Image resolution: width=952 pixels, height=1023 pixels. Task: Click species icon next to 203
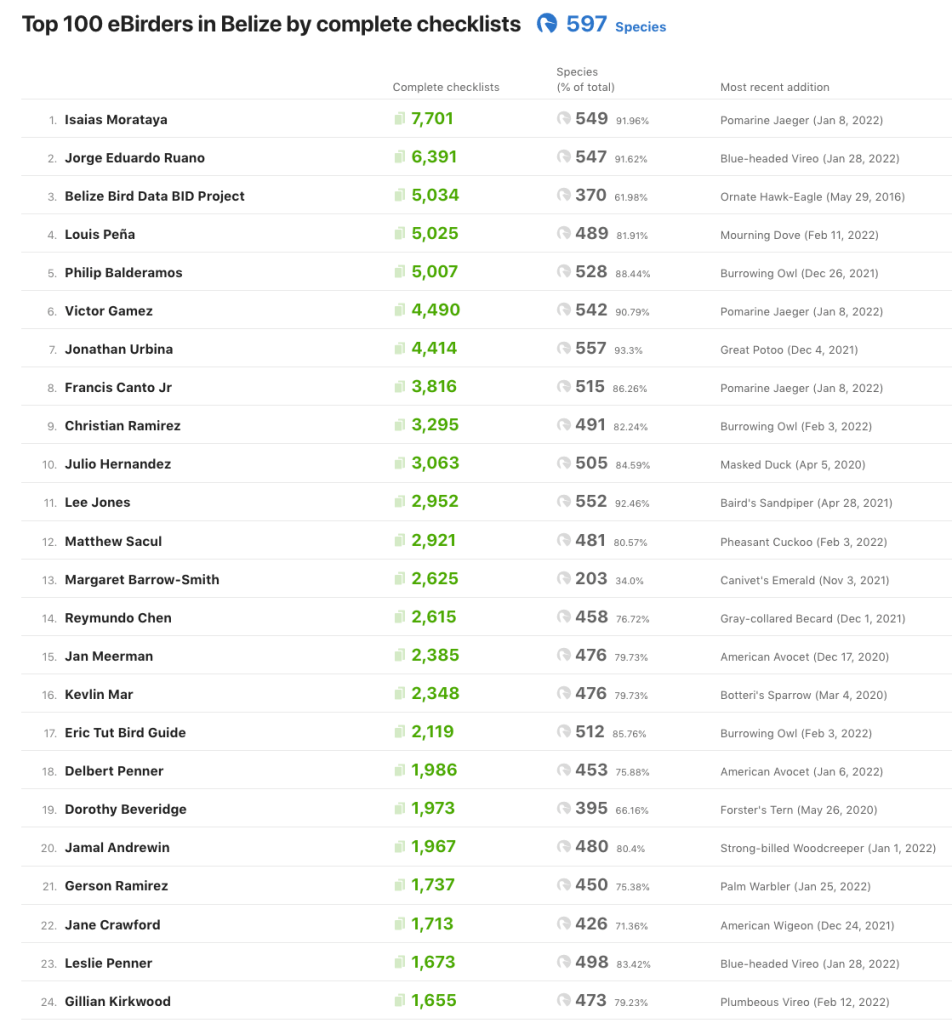click(x=564, y=579)
